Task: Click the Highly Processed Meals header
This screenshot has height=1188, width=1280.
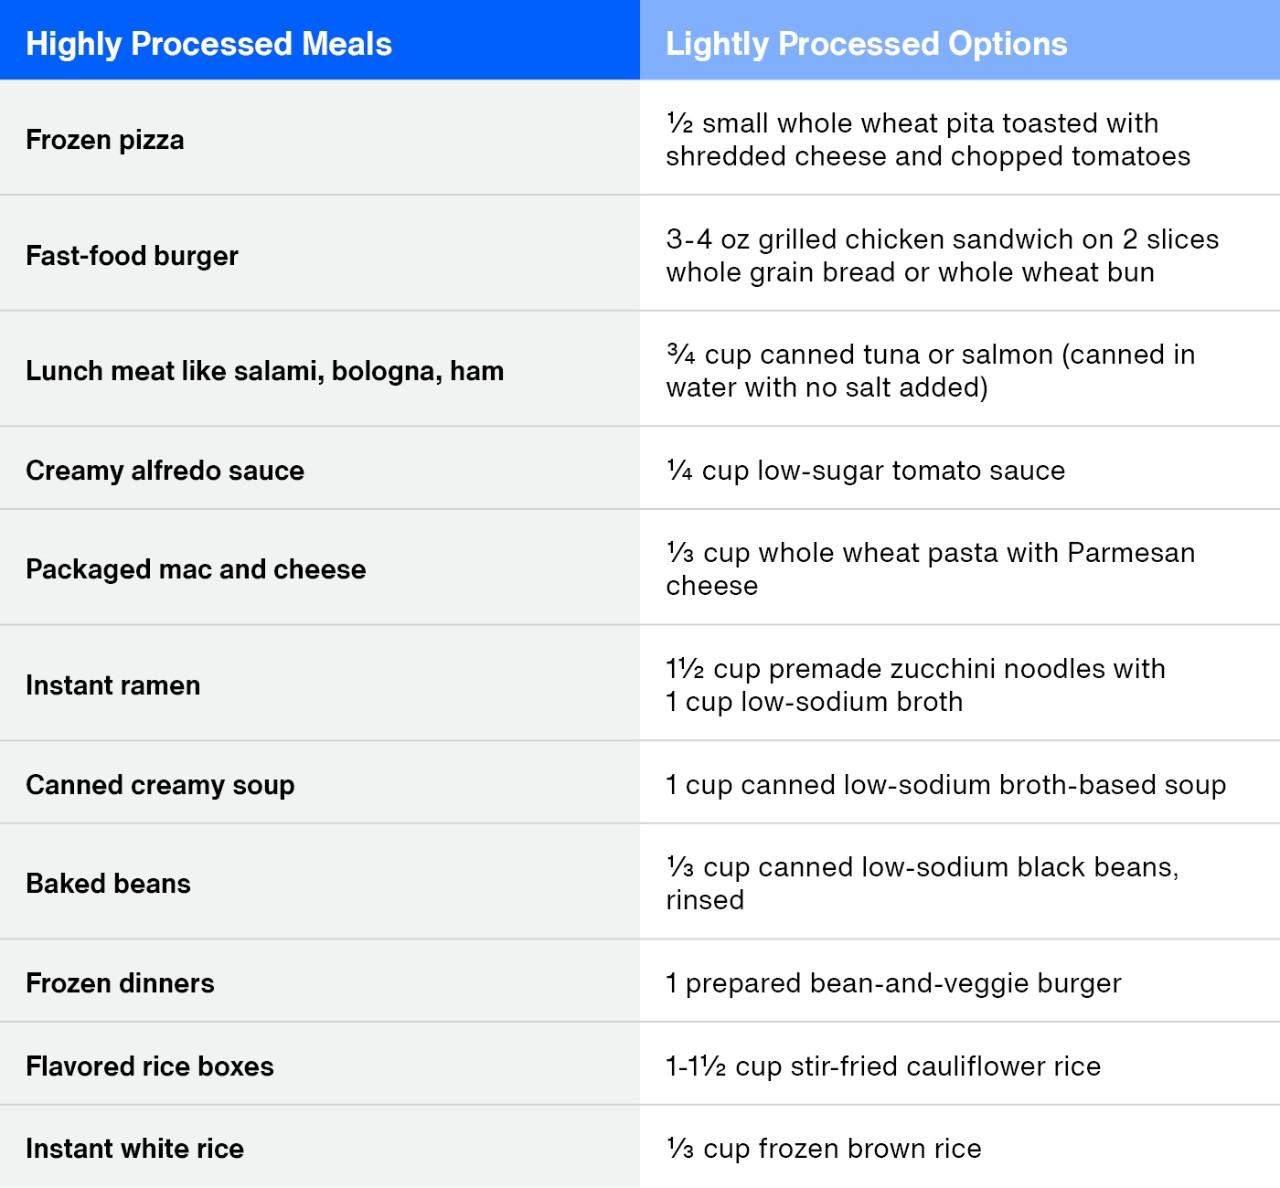Action: click(x=209, y=44)
